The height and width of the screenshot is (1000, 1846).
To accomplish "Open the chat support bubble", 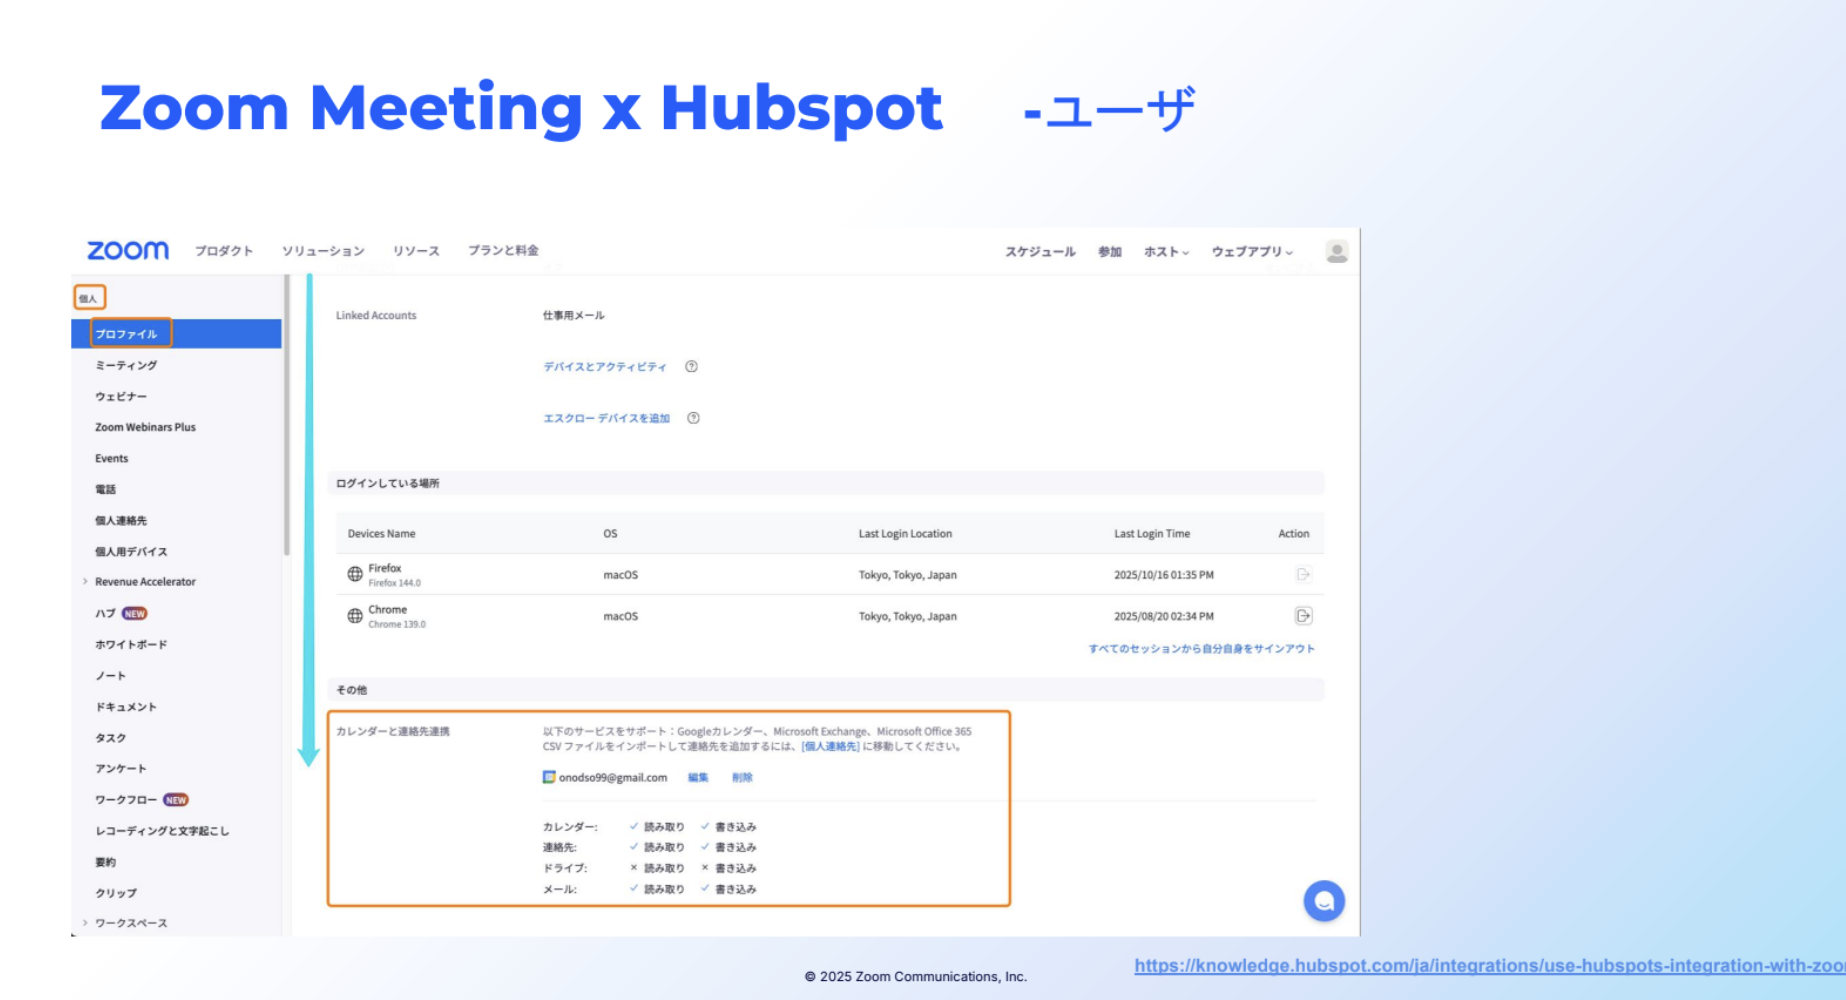I will [x=1323, y=901].
